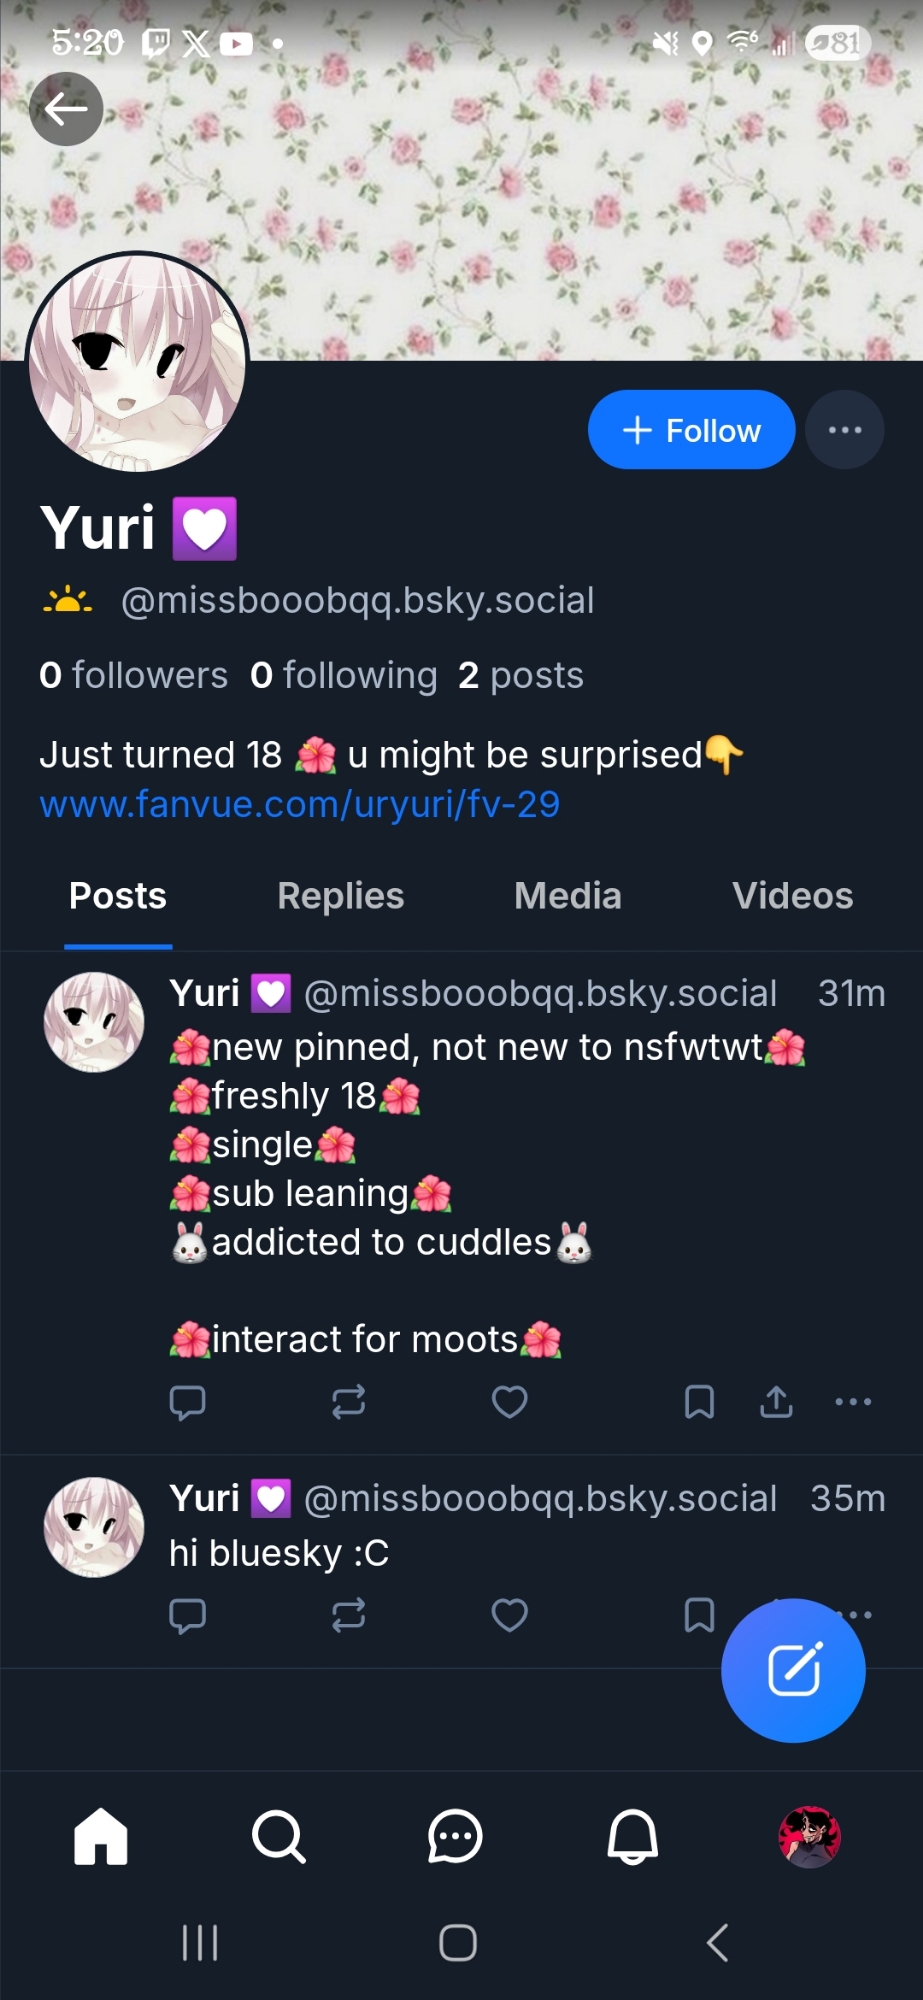Viewport: 923px width, 2000px height.
Task: Like the 'hi bluesky :C' post
Action: click(x=509, y=1615)
